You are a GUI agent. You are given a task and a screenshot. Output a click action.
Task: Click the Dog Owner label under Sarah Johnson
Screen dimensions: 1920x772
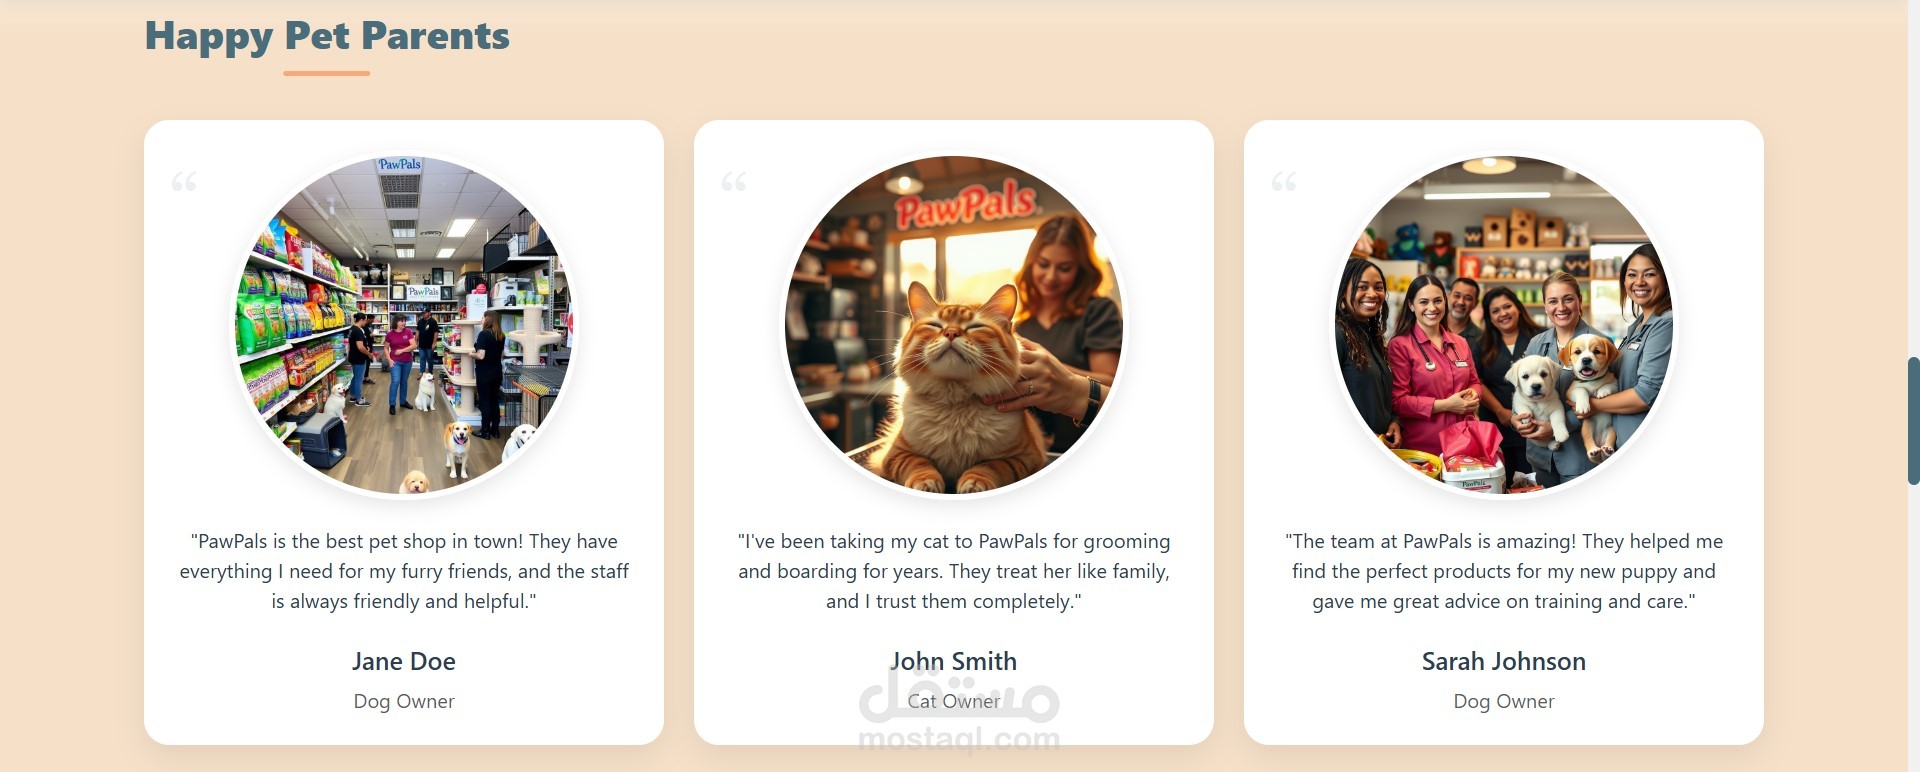click(1504, 701)
